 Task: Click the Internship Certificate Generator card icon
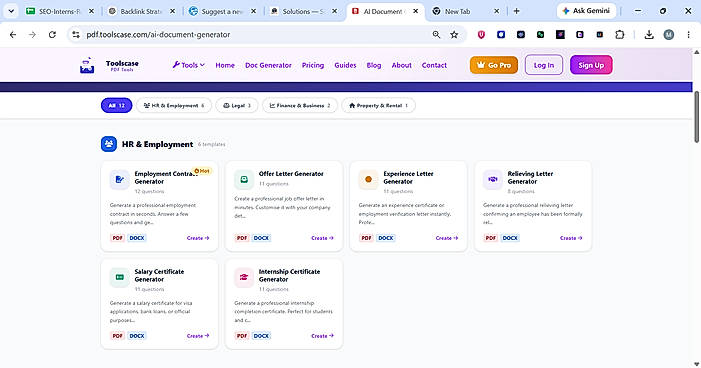(x=244, y=277)
